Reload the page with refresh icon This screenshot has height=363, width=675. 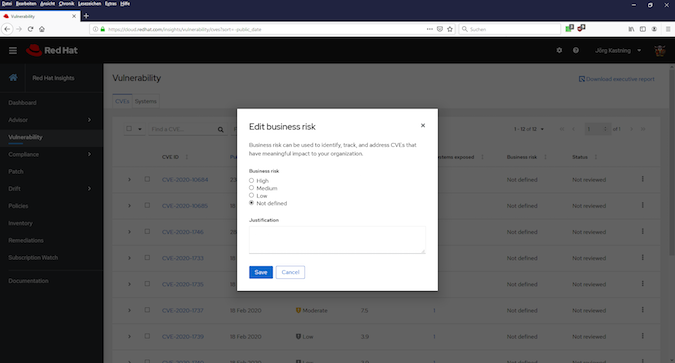pyautogui.click(x=30, y=29)
